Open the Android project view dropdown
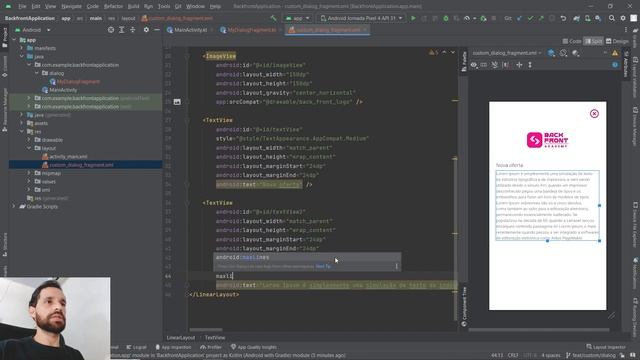The image size is (640, 360). 33,30
